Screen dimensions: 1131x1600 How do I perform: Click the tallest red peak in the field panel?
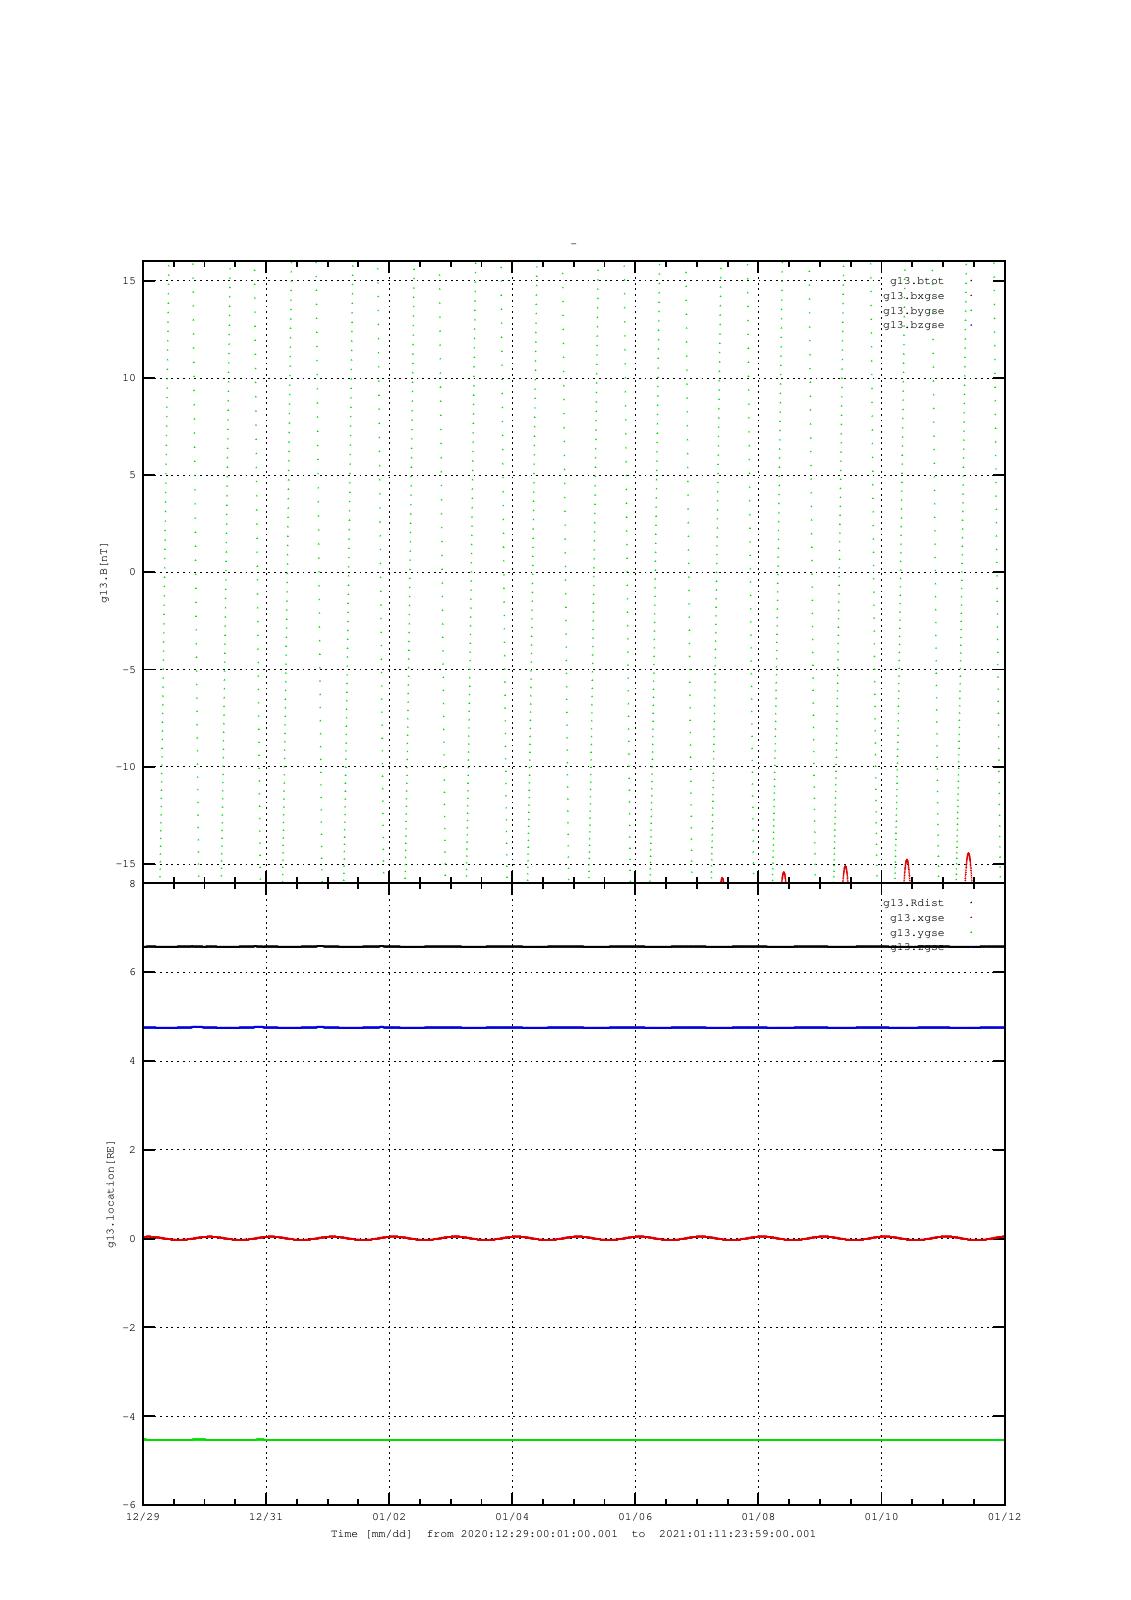tap(968, 866)
